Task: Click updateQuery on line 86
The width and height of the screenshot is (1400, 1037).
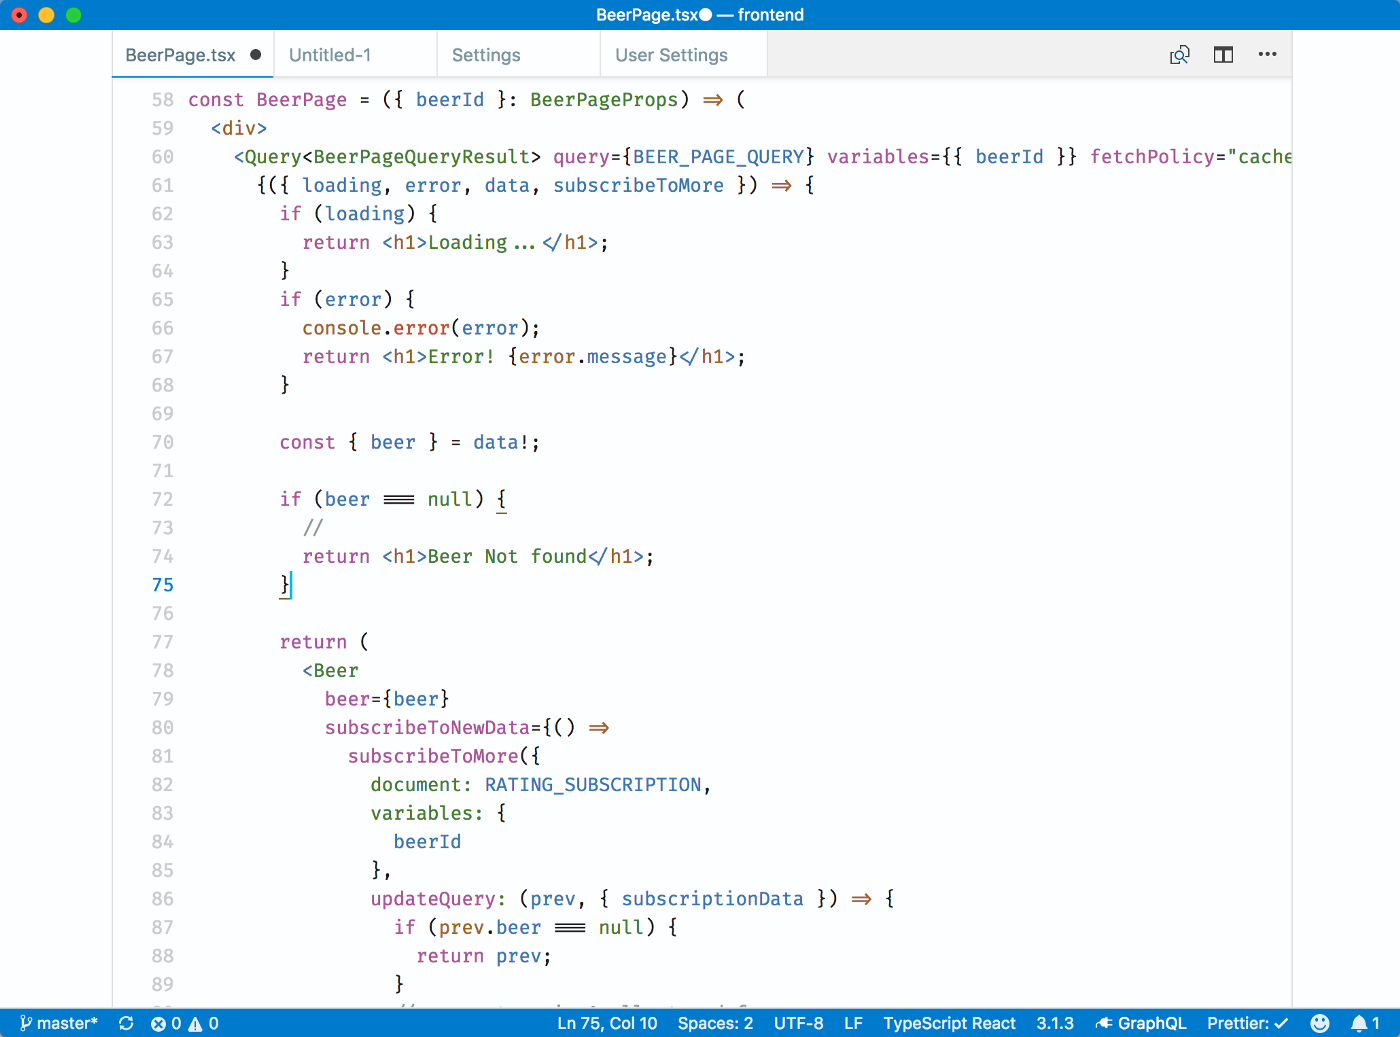Action: [x=433, y=899]
